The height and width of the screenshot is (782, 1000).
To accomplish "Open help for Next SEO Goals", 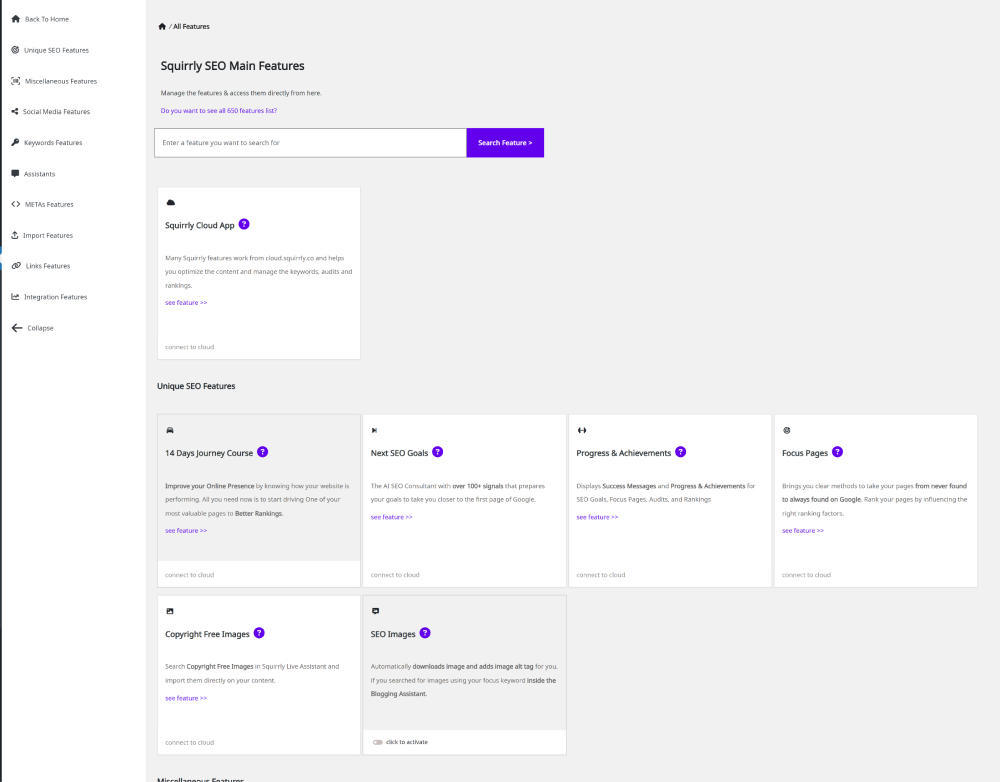I will (438, 452).
